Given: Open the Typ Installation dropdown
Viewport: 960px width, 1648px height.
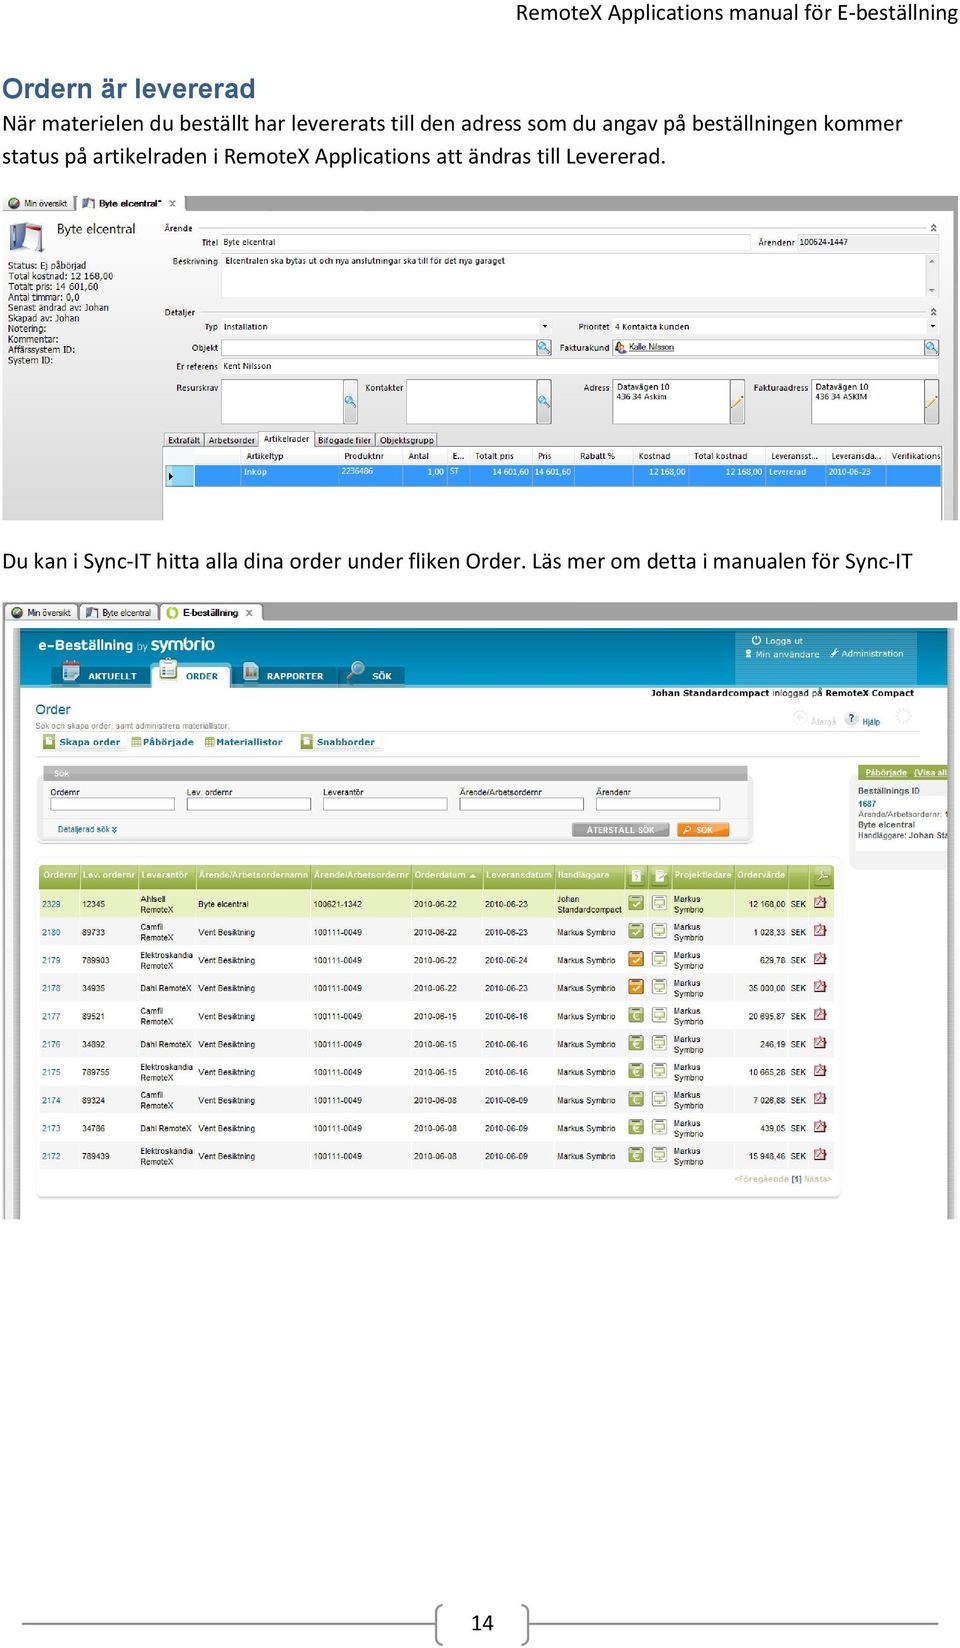Looking at the screenshot, I should pyautogui.click(x=545, y=326).
